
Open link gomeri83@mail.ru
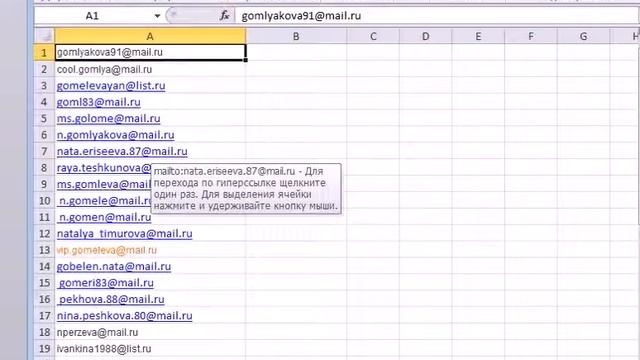tap(106, 282)
